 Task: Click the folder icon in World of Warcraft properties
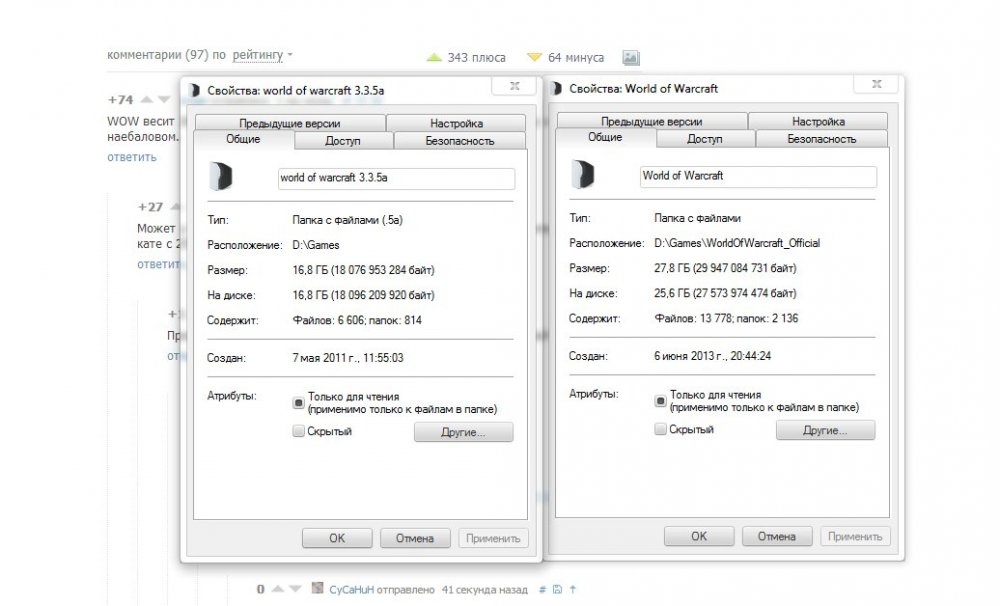point(583,174)
